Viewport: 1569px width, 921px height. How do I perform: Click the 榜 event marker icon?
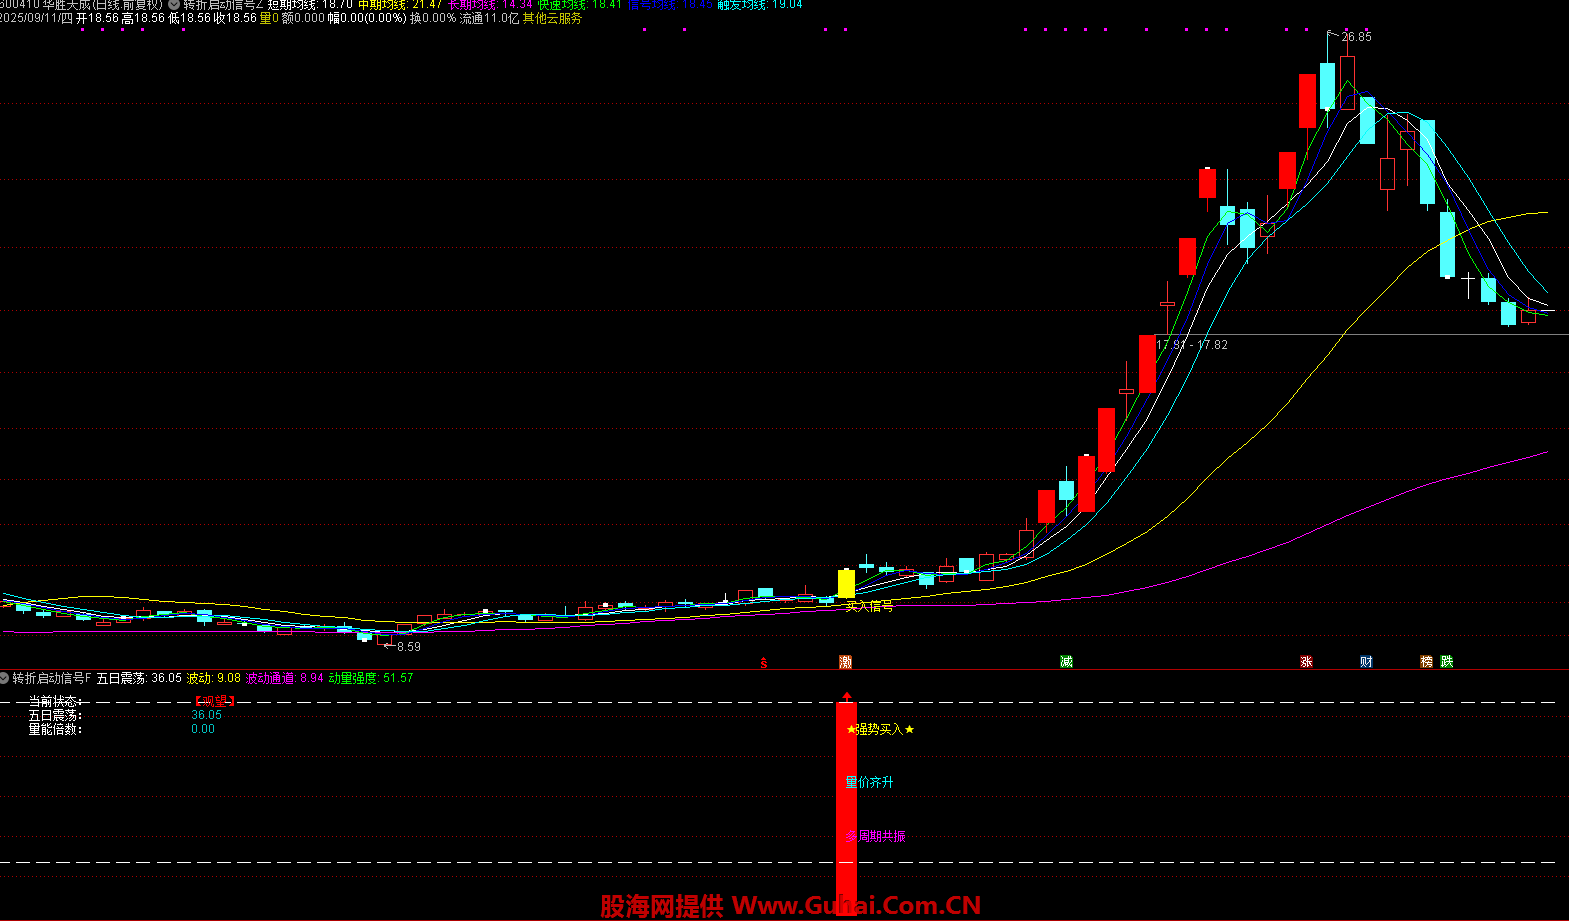coord(1426,662)
